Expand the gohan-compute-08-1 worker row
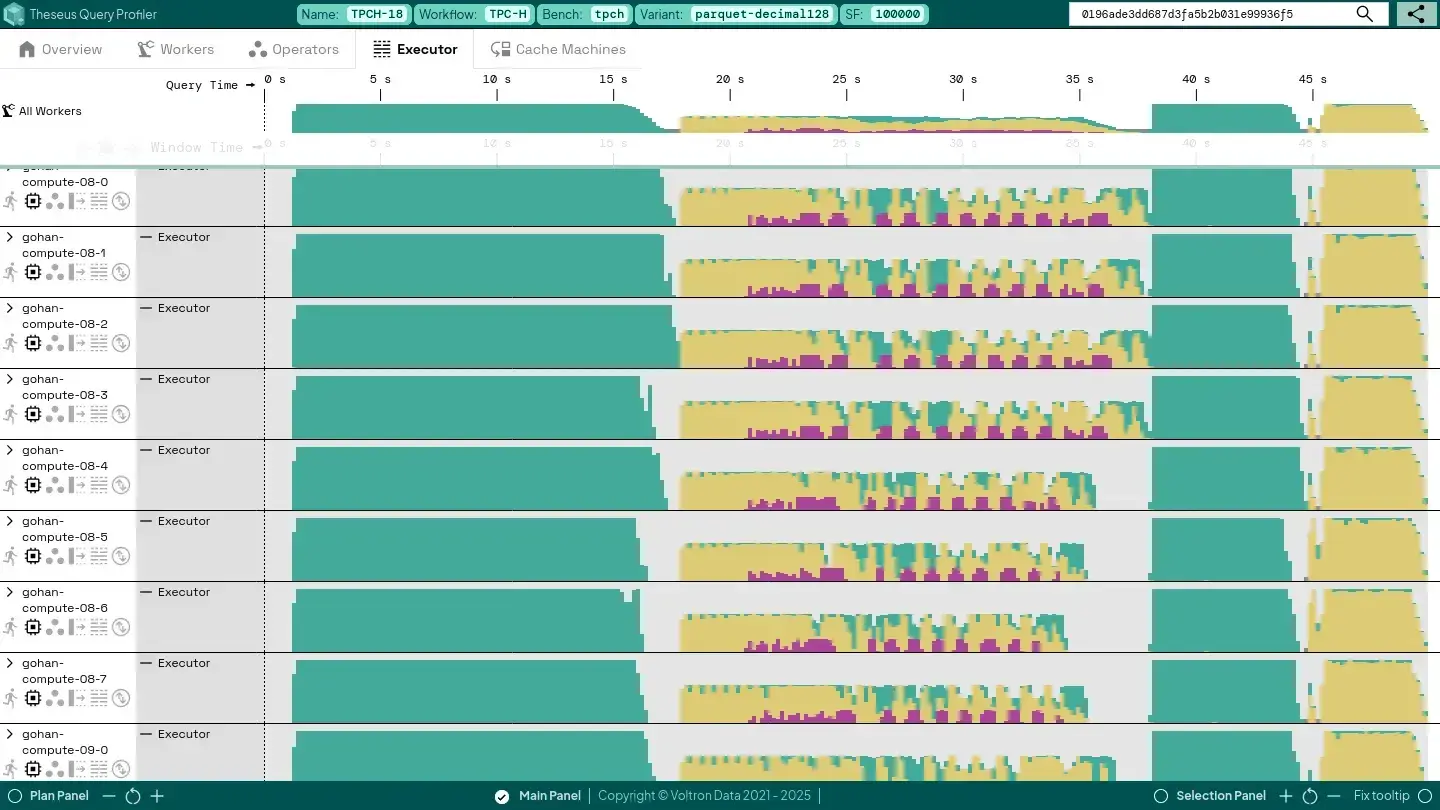Image resolution: width=1440 pixels, height=810 pixels. 10,238
